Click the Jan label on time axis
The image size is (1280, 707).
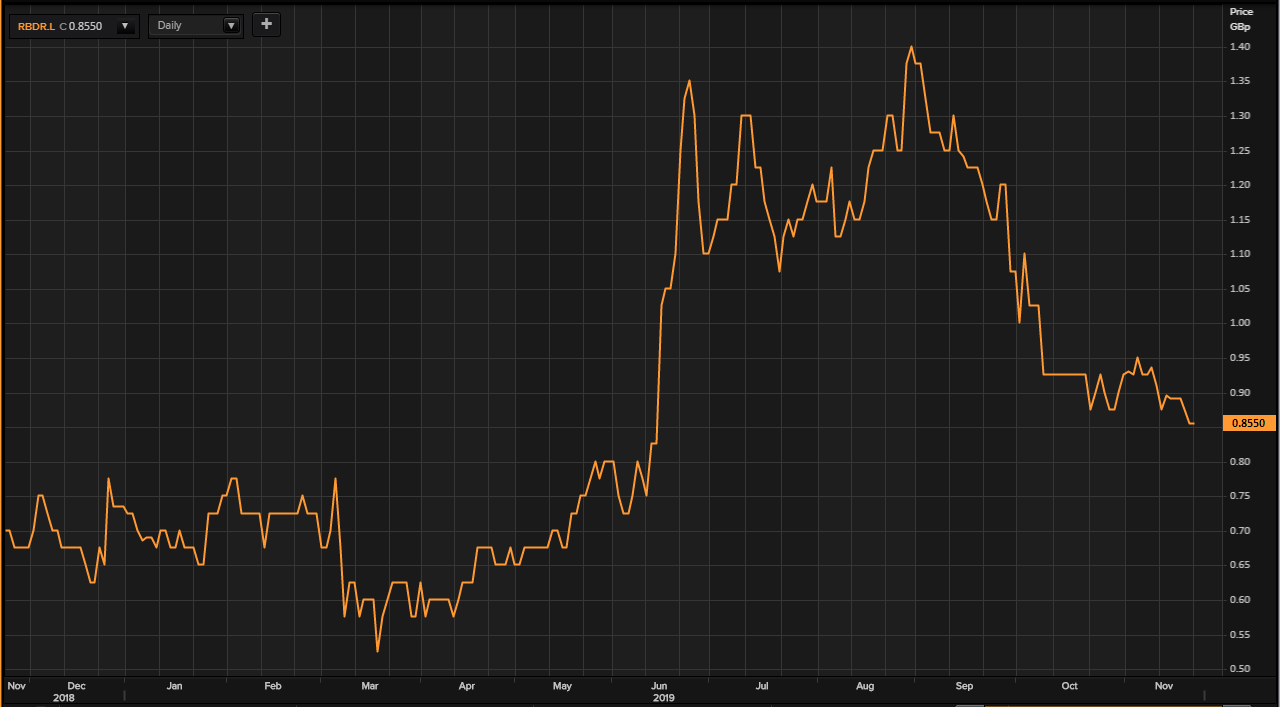tap(174, 686)
